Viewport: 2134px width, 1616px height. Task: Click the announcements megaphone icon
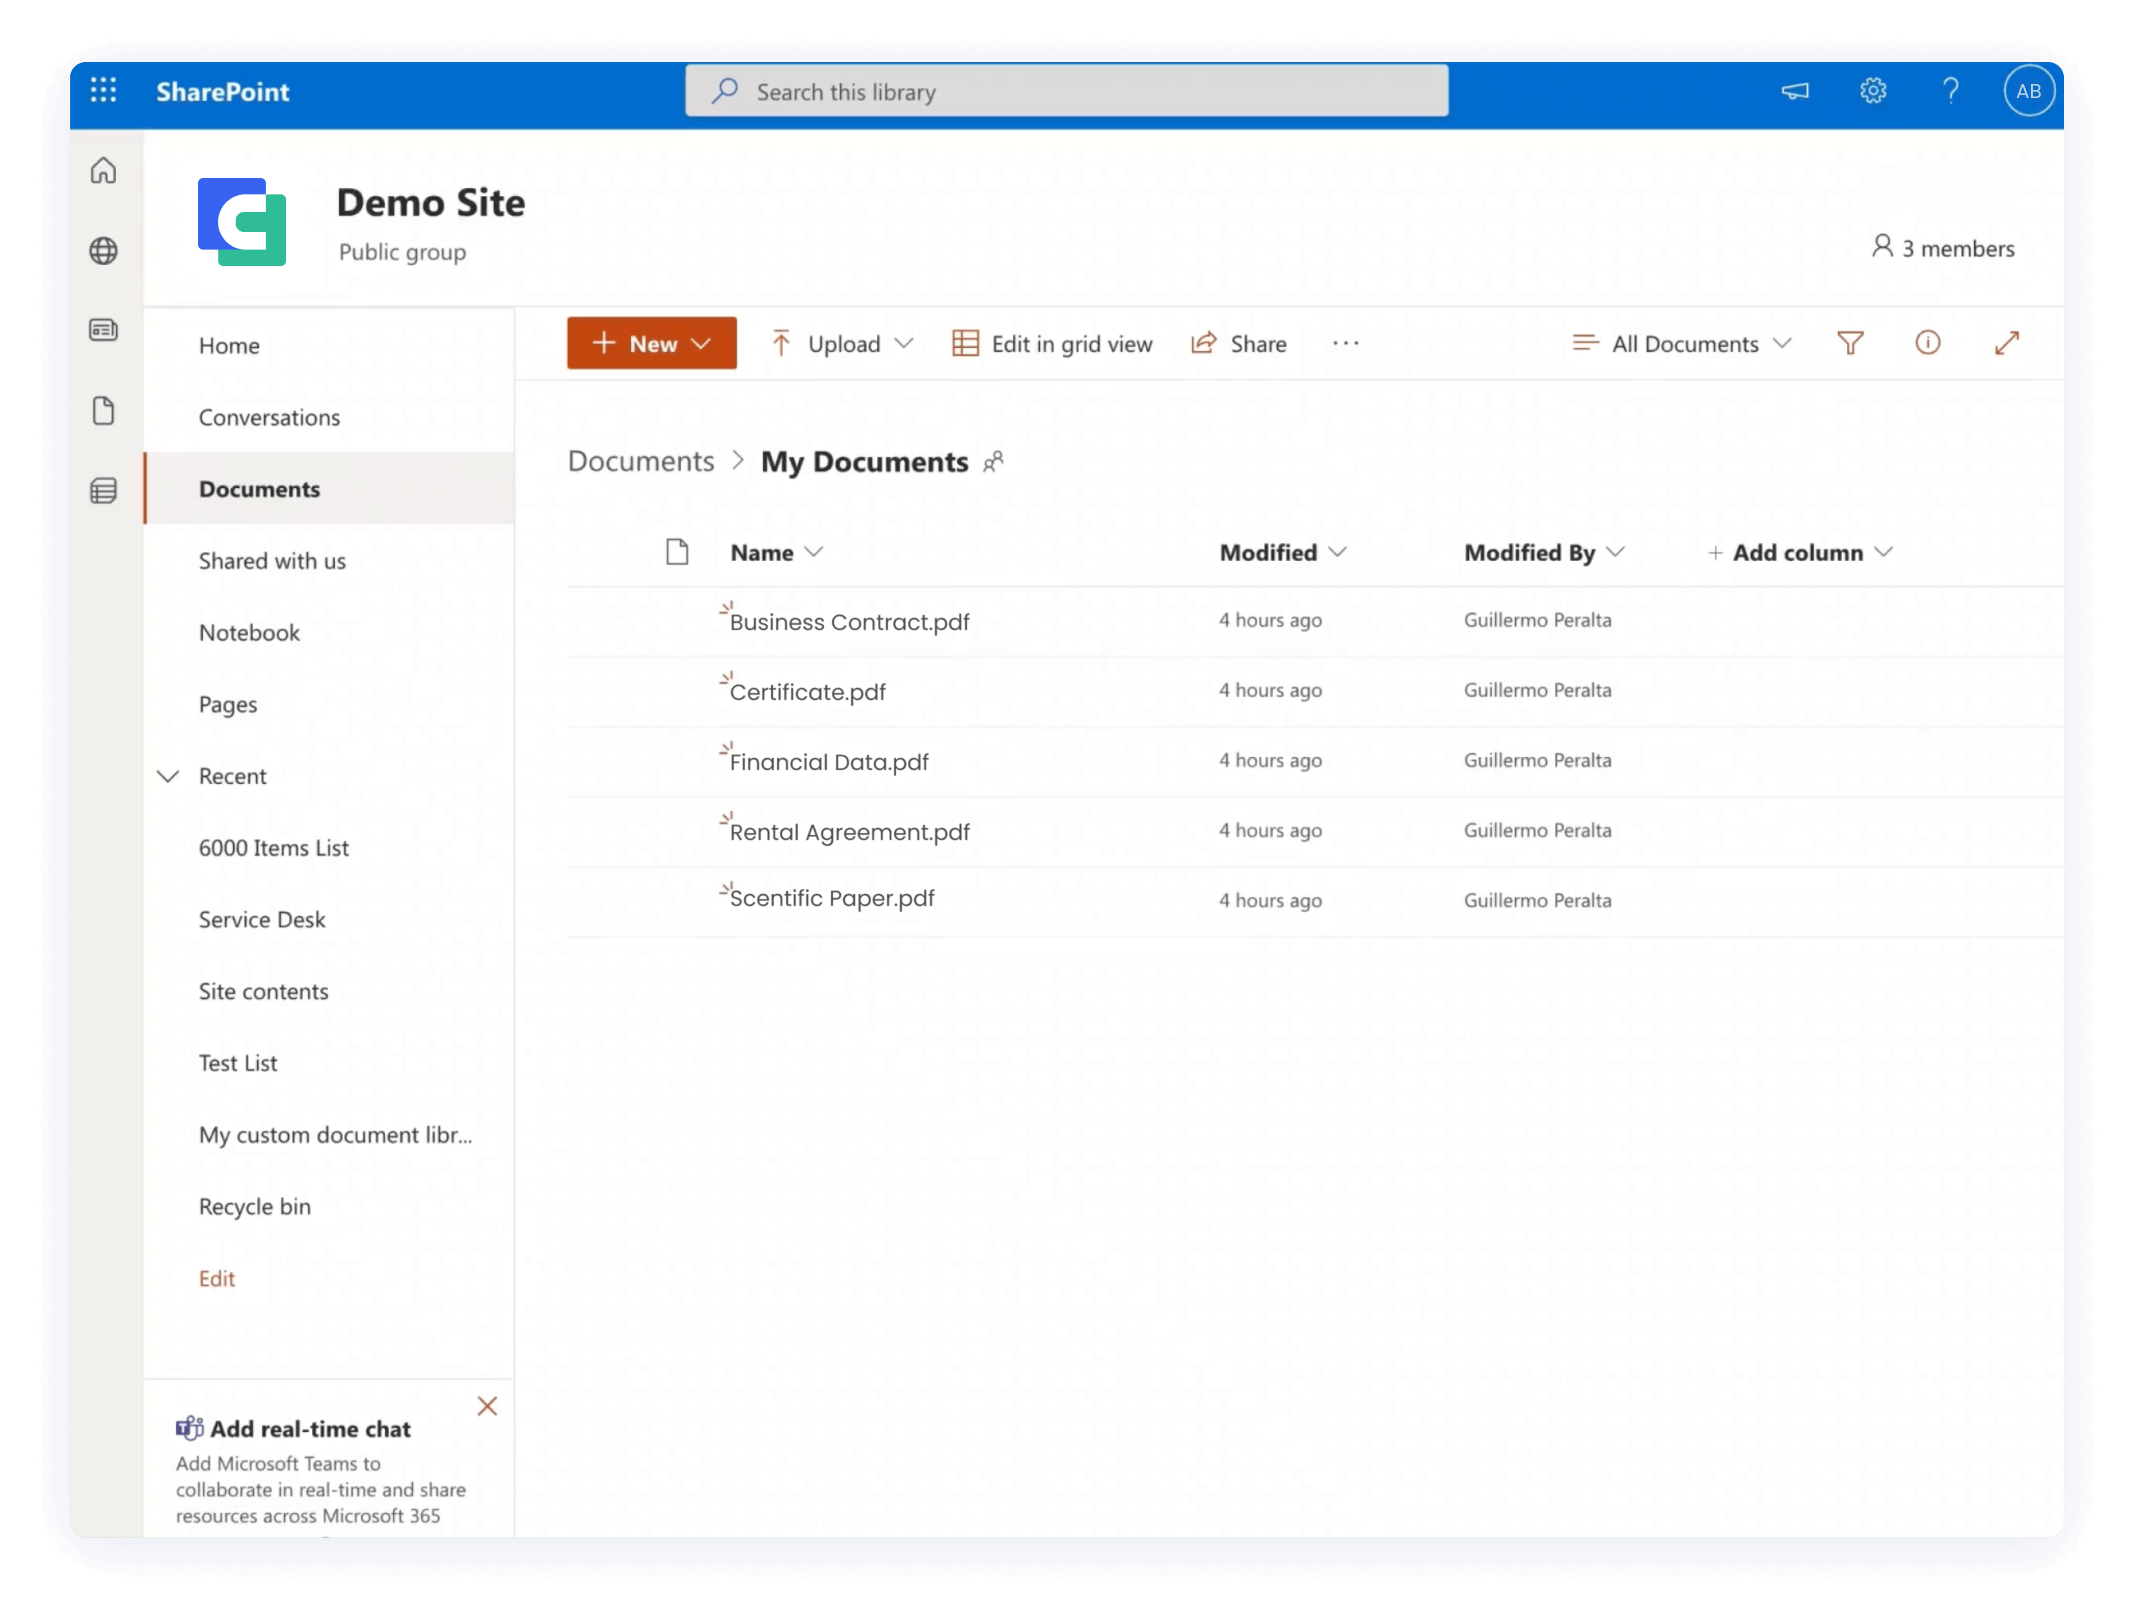click(1795, 90)
